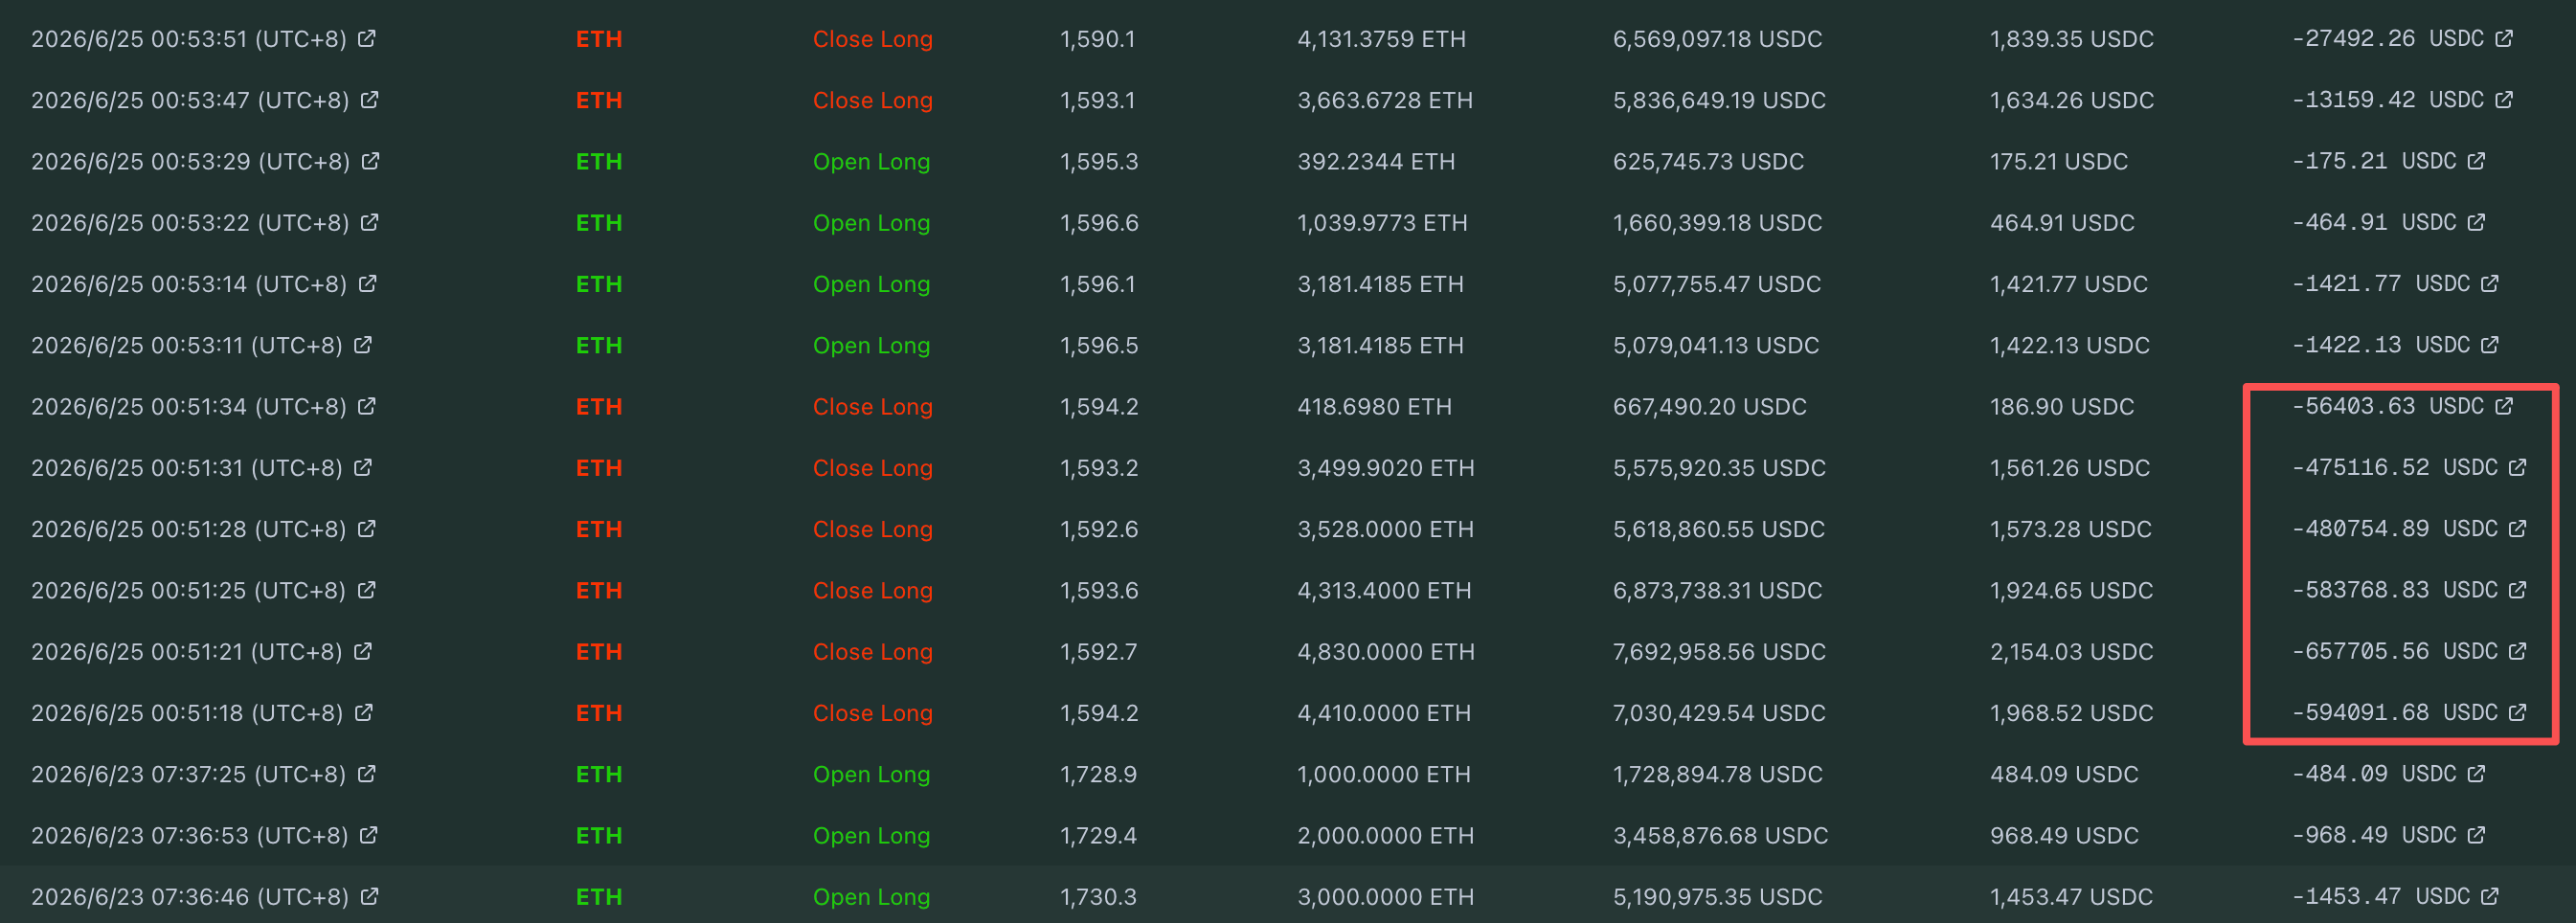Open link icon next to -464.91 USDC

pos(2477,222)
